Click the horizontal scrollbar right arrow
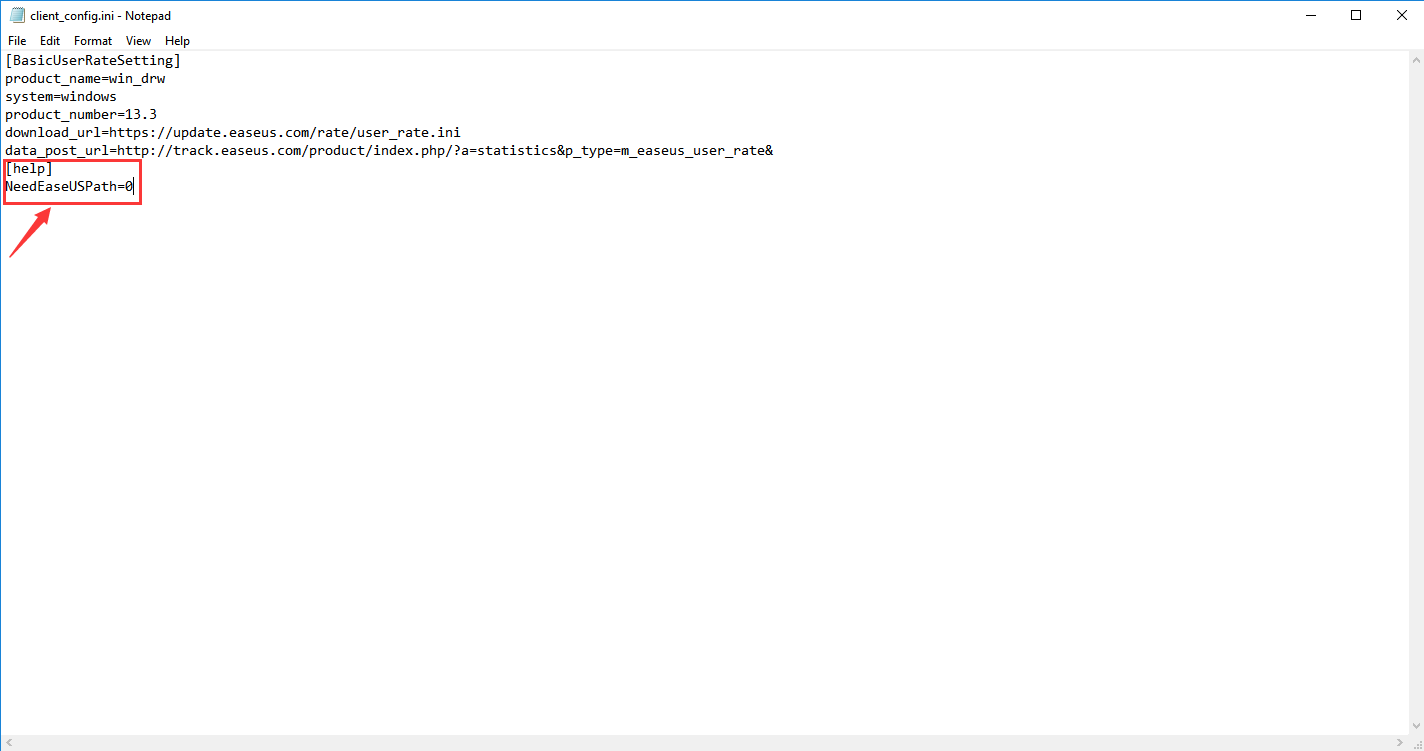This screenshot has width=1424, height=751. (1398, 742)
